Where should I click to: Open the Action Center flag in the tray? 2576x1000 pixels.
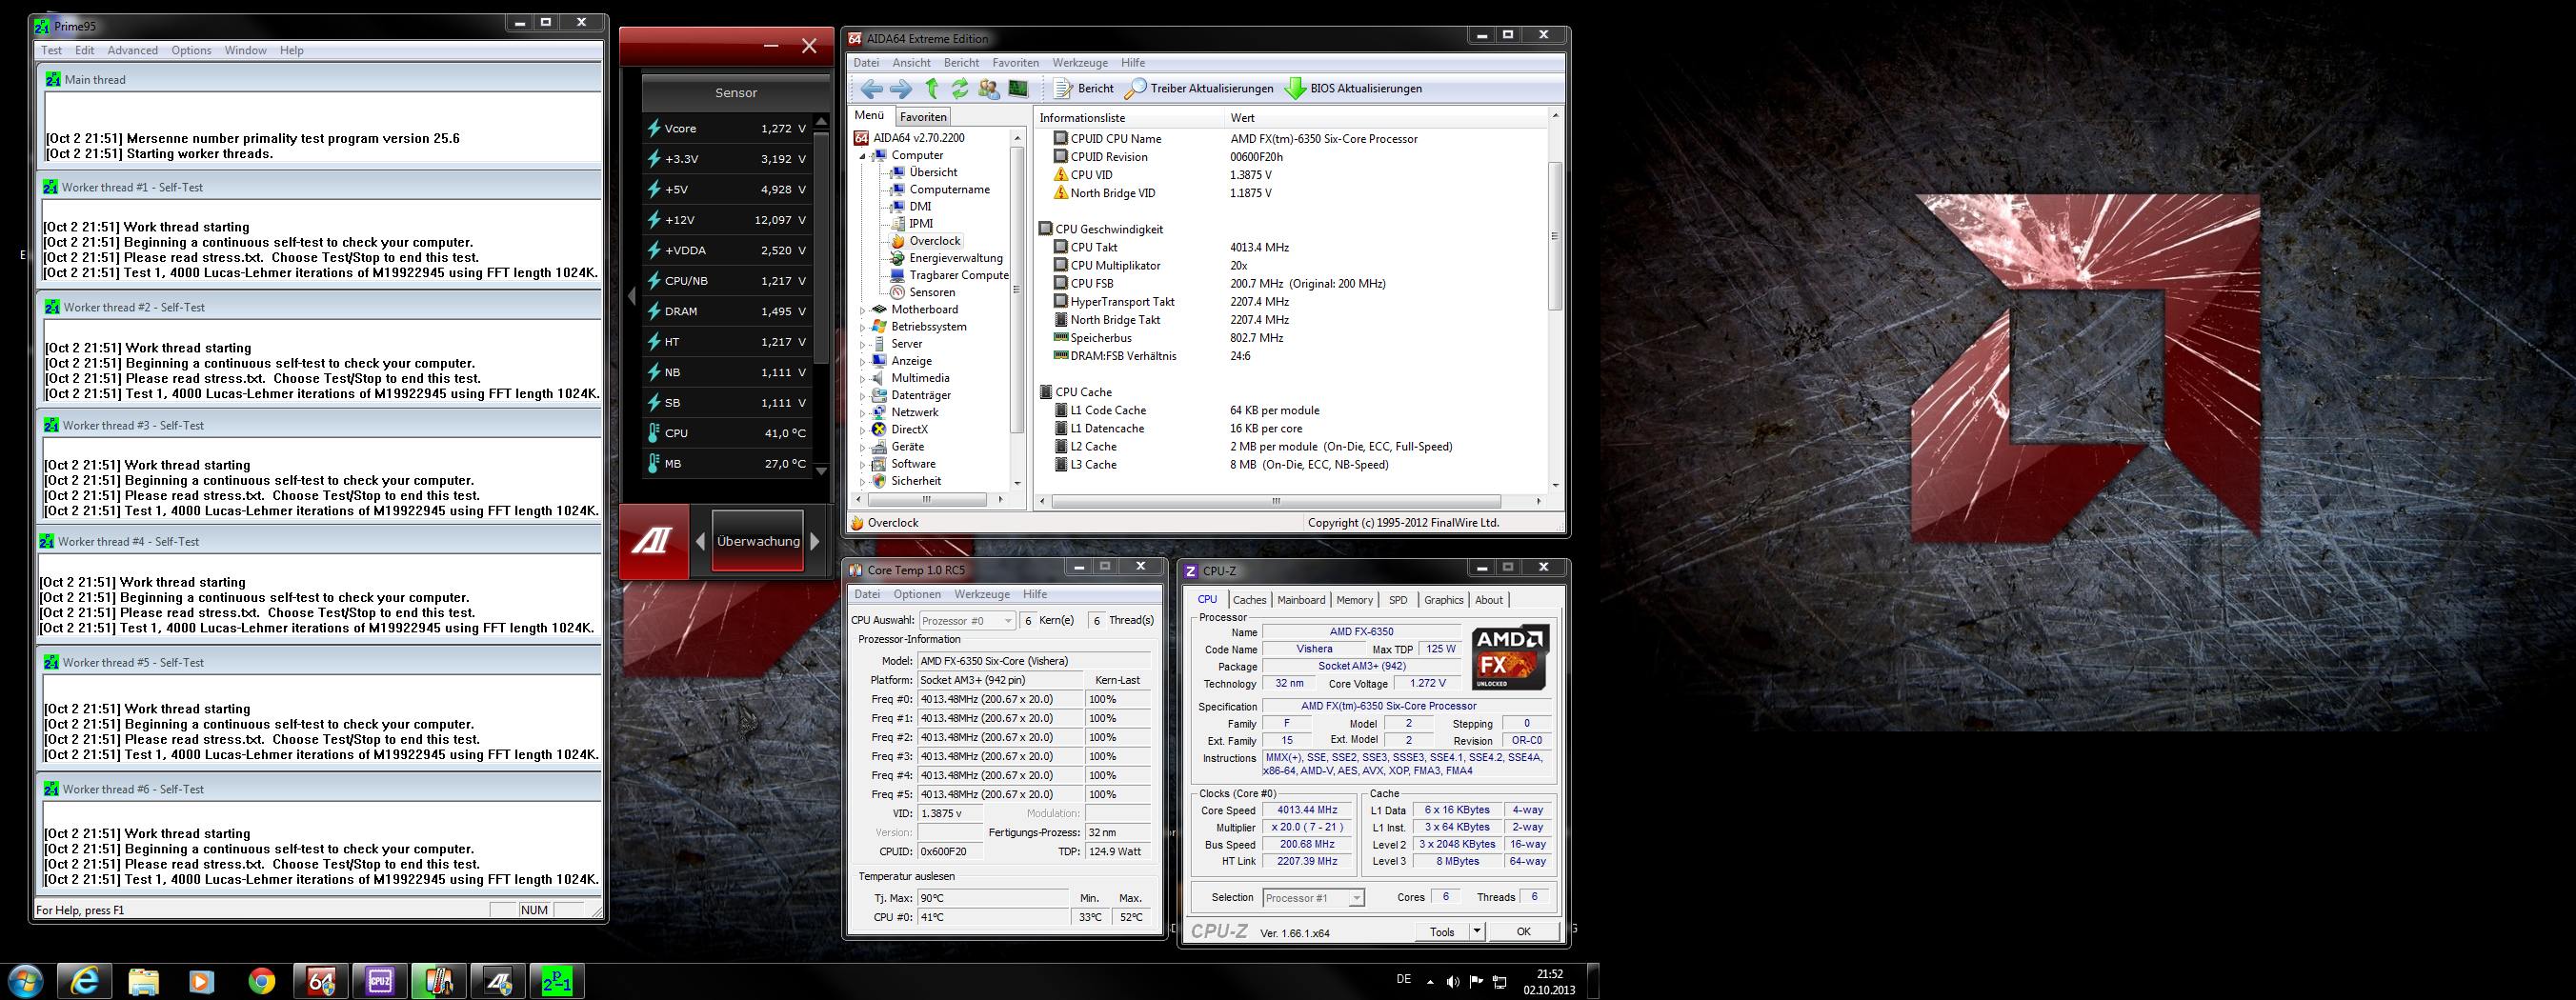(x=1477, y=982)
